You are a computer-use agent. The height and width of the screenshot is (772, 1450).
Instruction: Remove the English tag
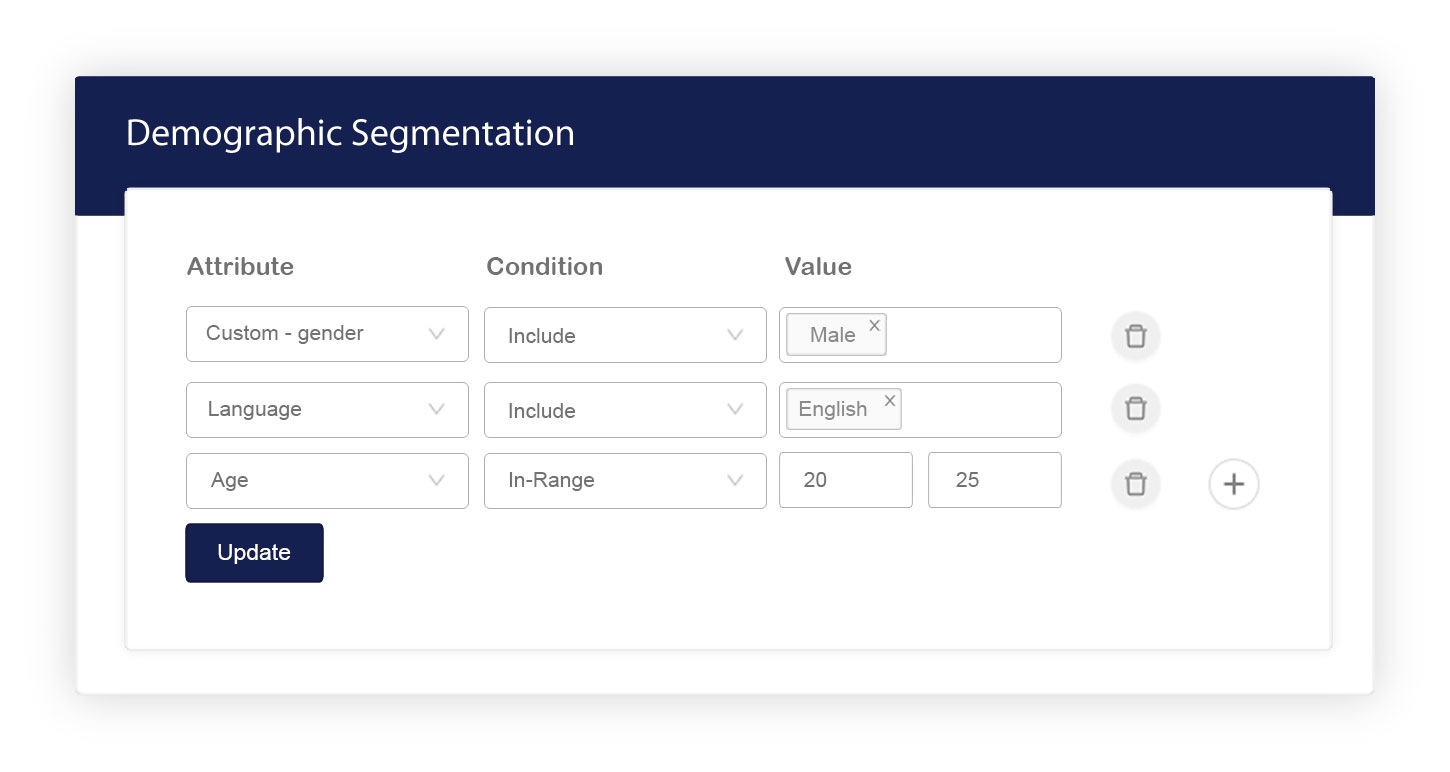click(890, 400)
